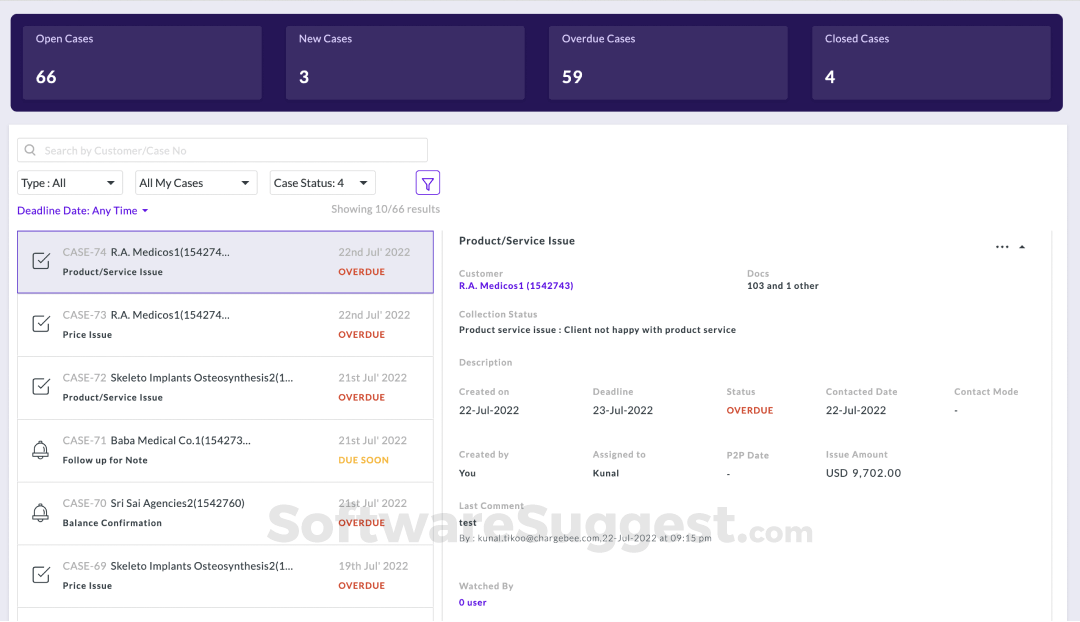Image resolution: width=1080 pixels, height=622 pixels.
Task: Open the All My Cases dropdown
Action: tap(196, 182)
